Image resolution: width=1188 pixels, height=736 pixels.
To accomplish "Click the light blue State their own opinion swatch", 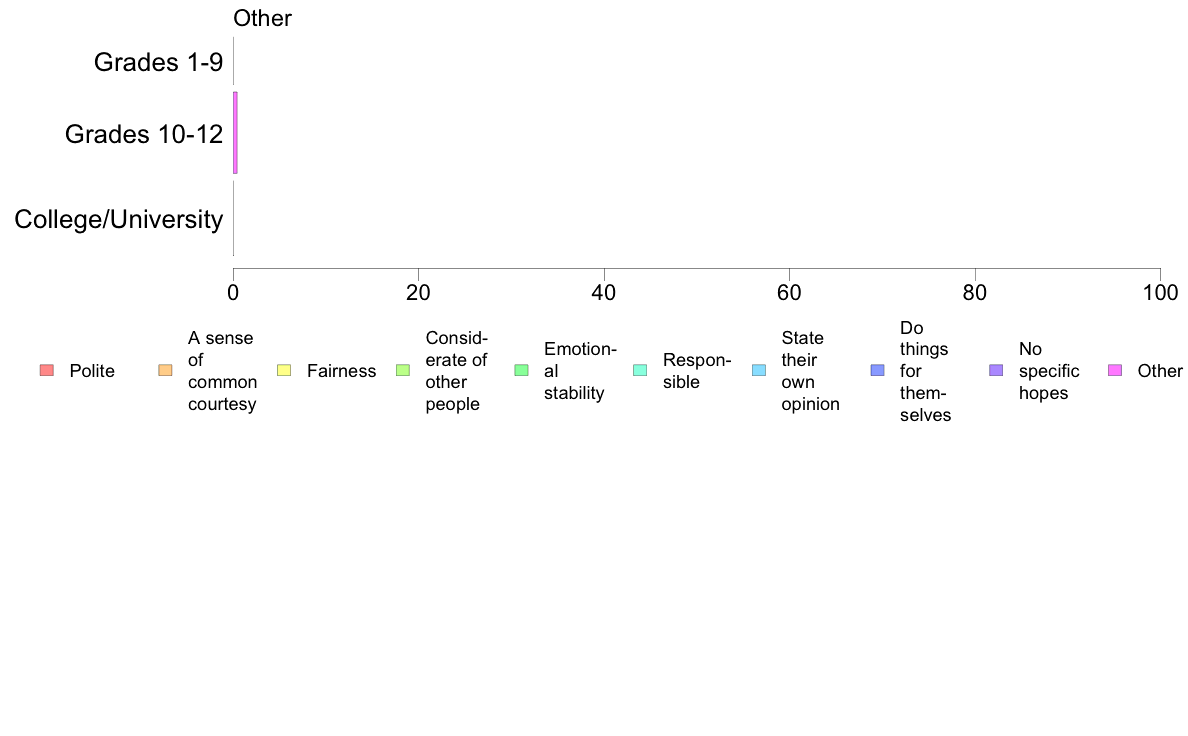I will pos(759,371).
